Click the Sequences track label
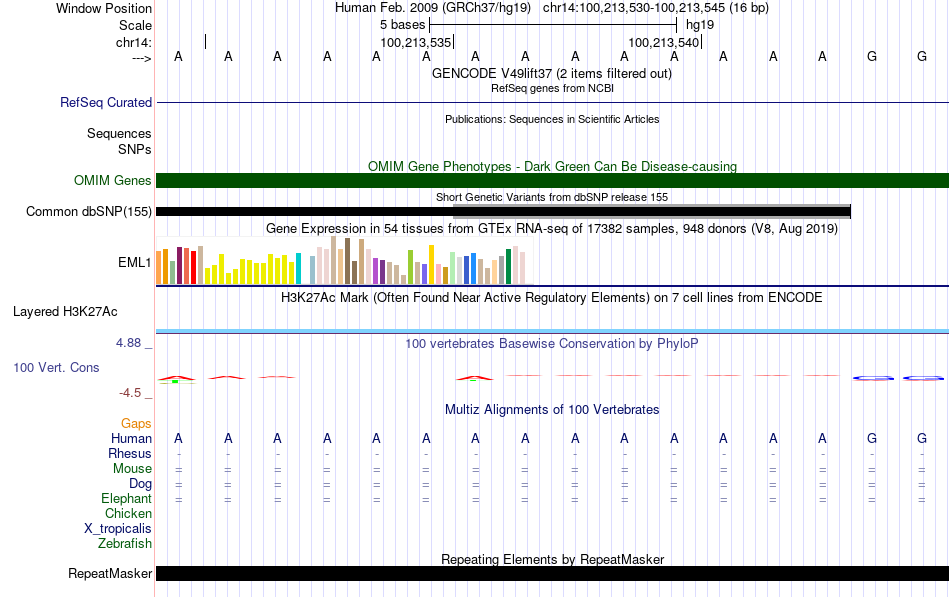 coord(119,133)
